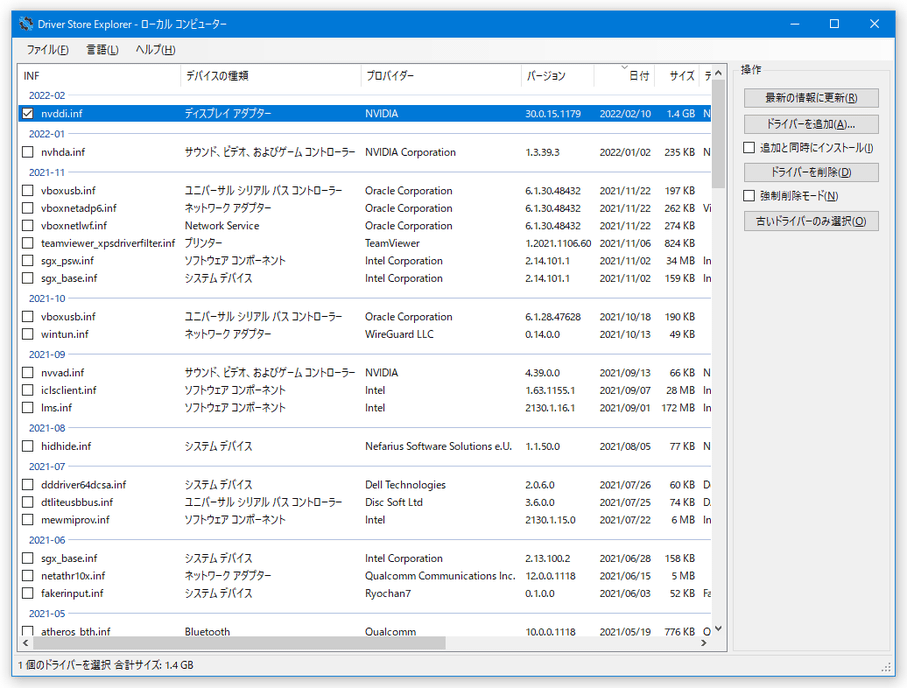The image size is (907, 688).
Task: Sort by デバイスの種類 column header
Action: pos(270,76)
